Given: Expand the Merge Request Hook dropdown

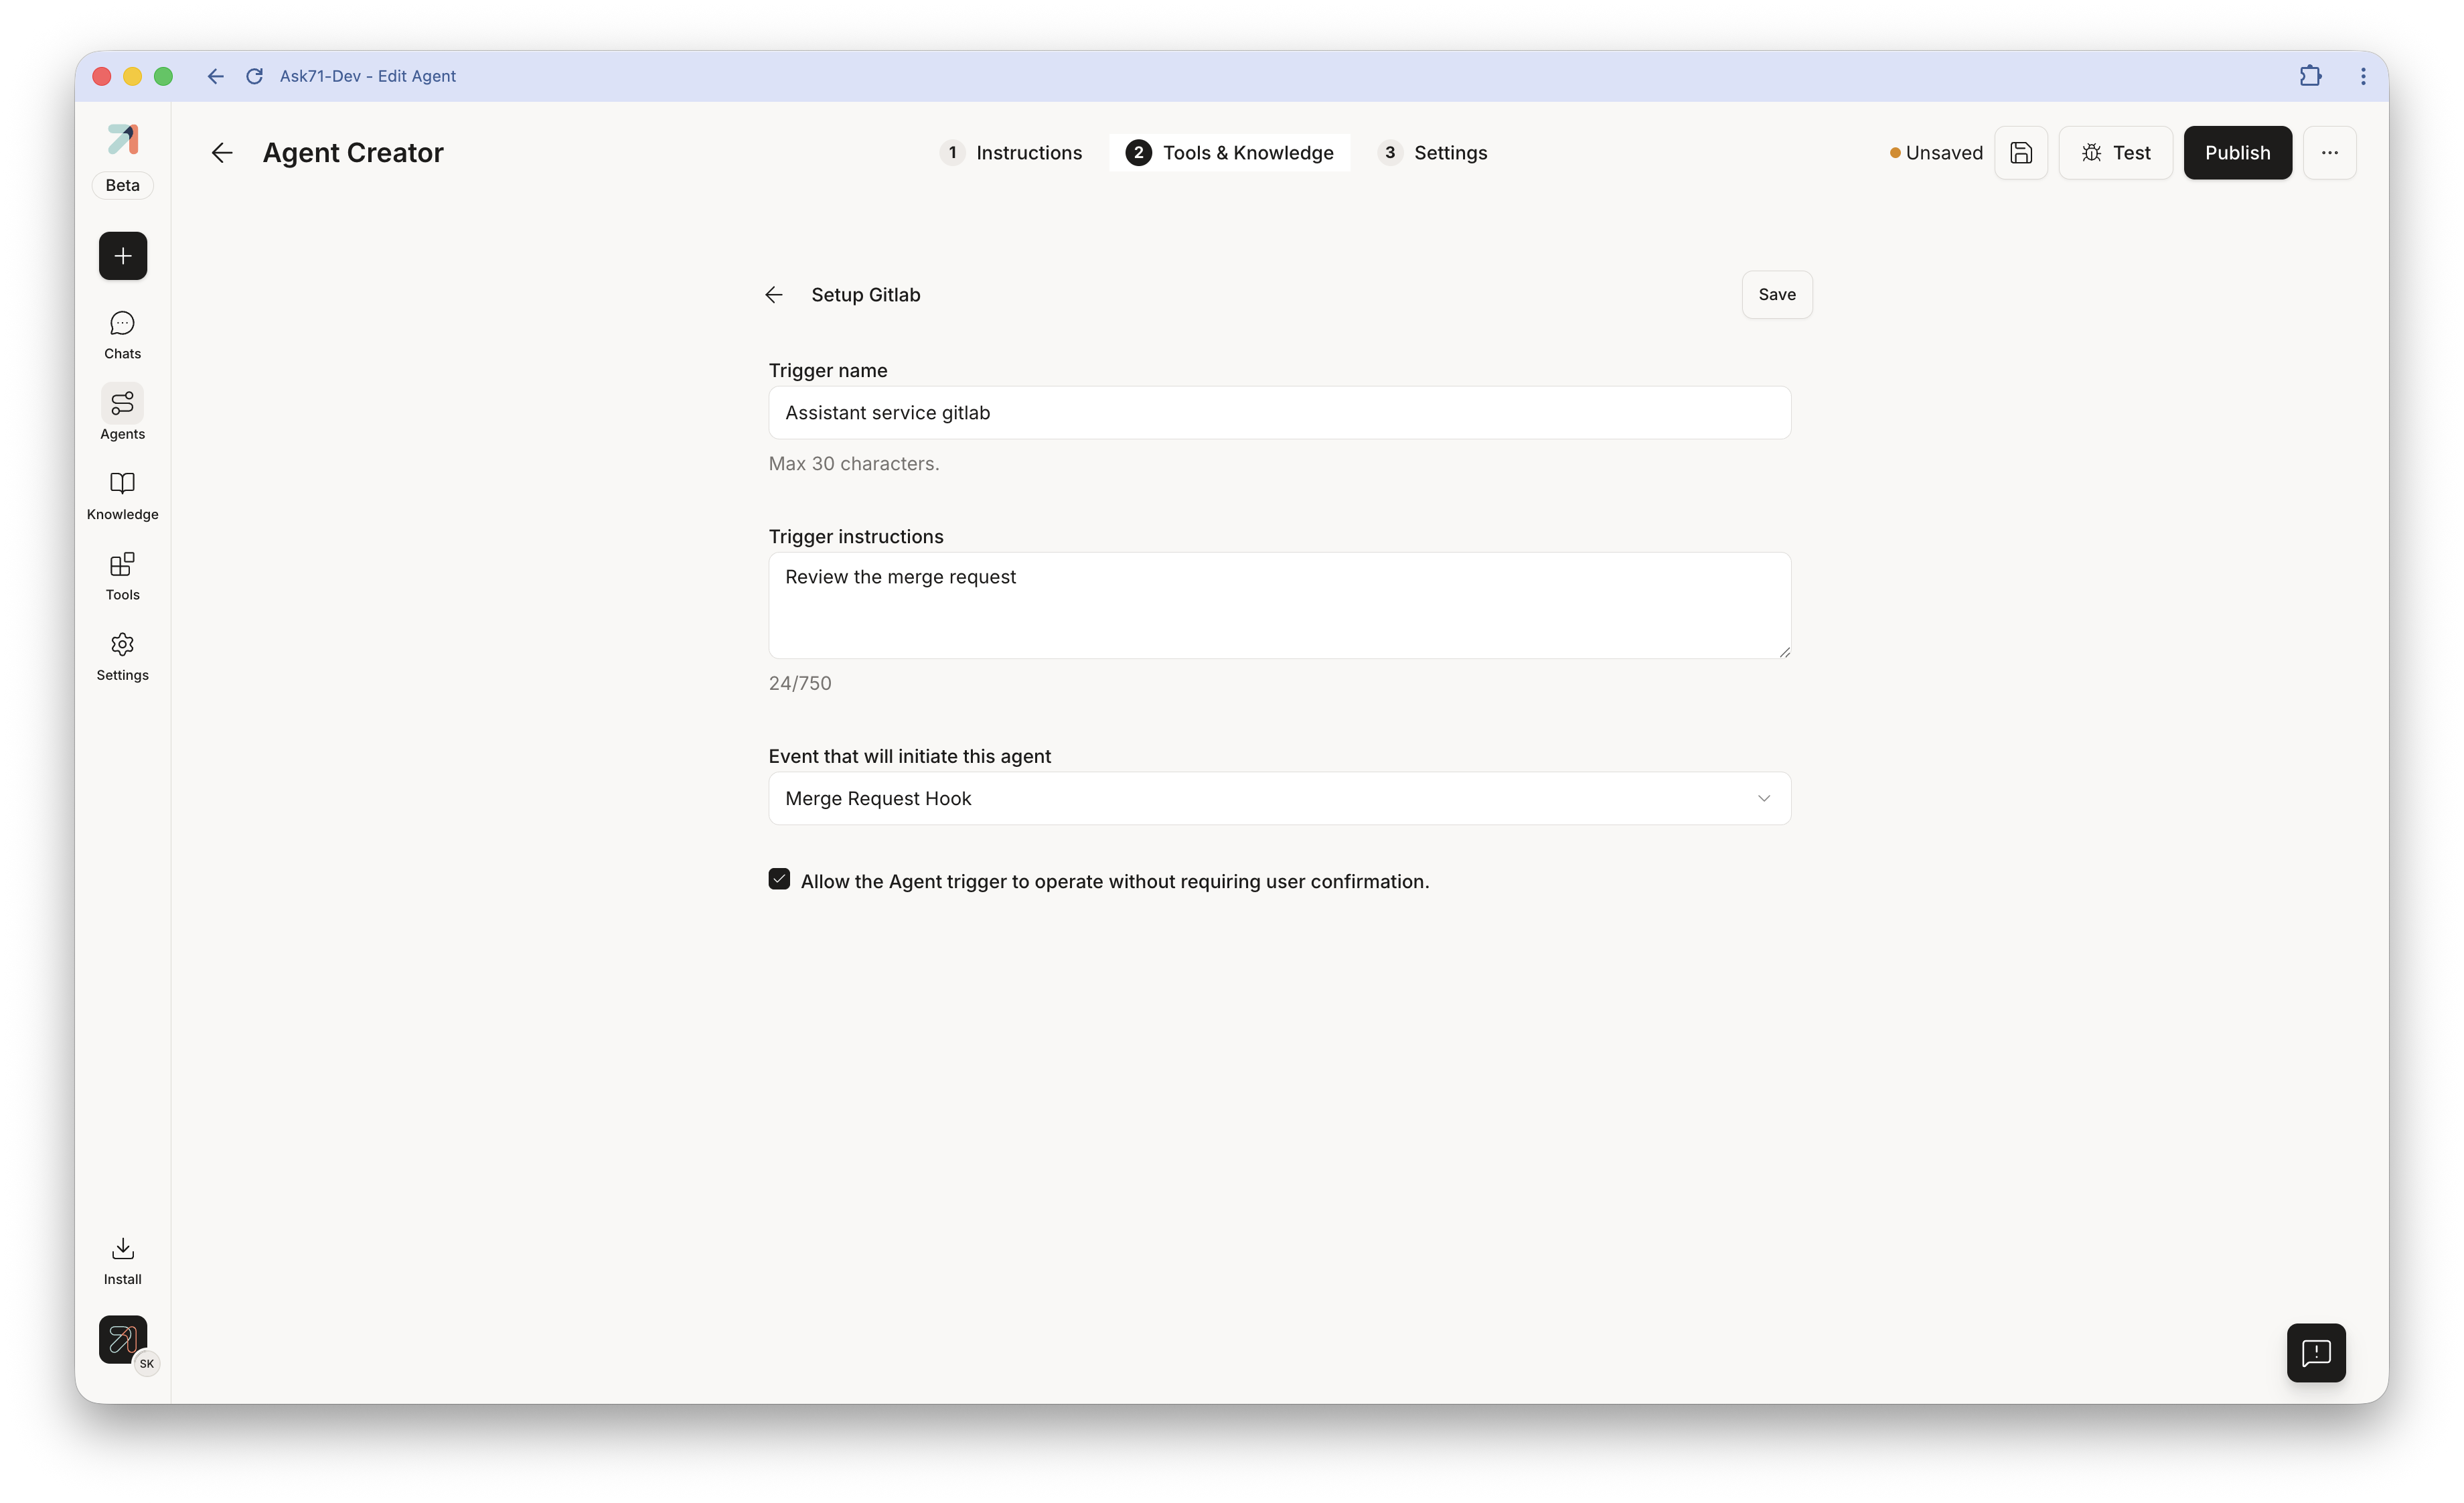Looking at the screenshot, I should [x=1279, y=798].
